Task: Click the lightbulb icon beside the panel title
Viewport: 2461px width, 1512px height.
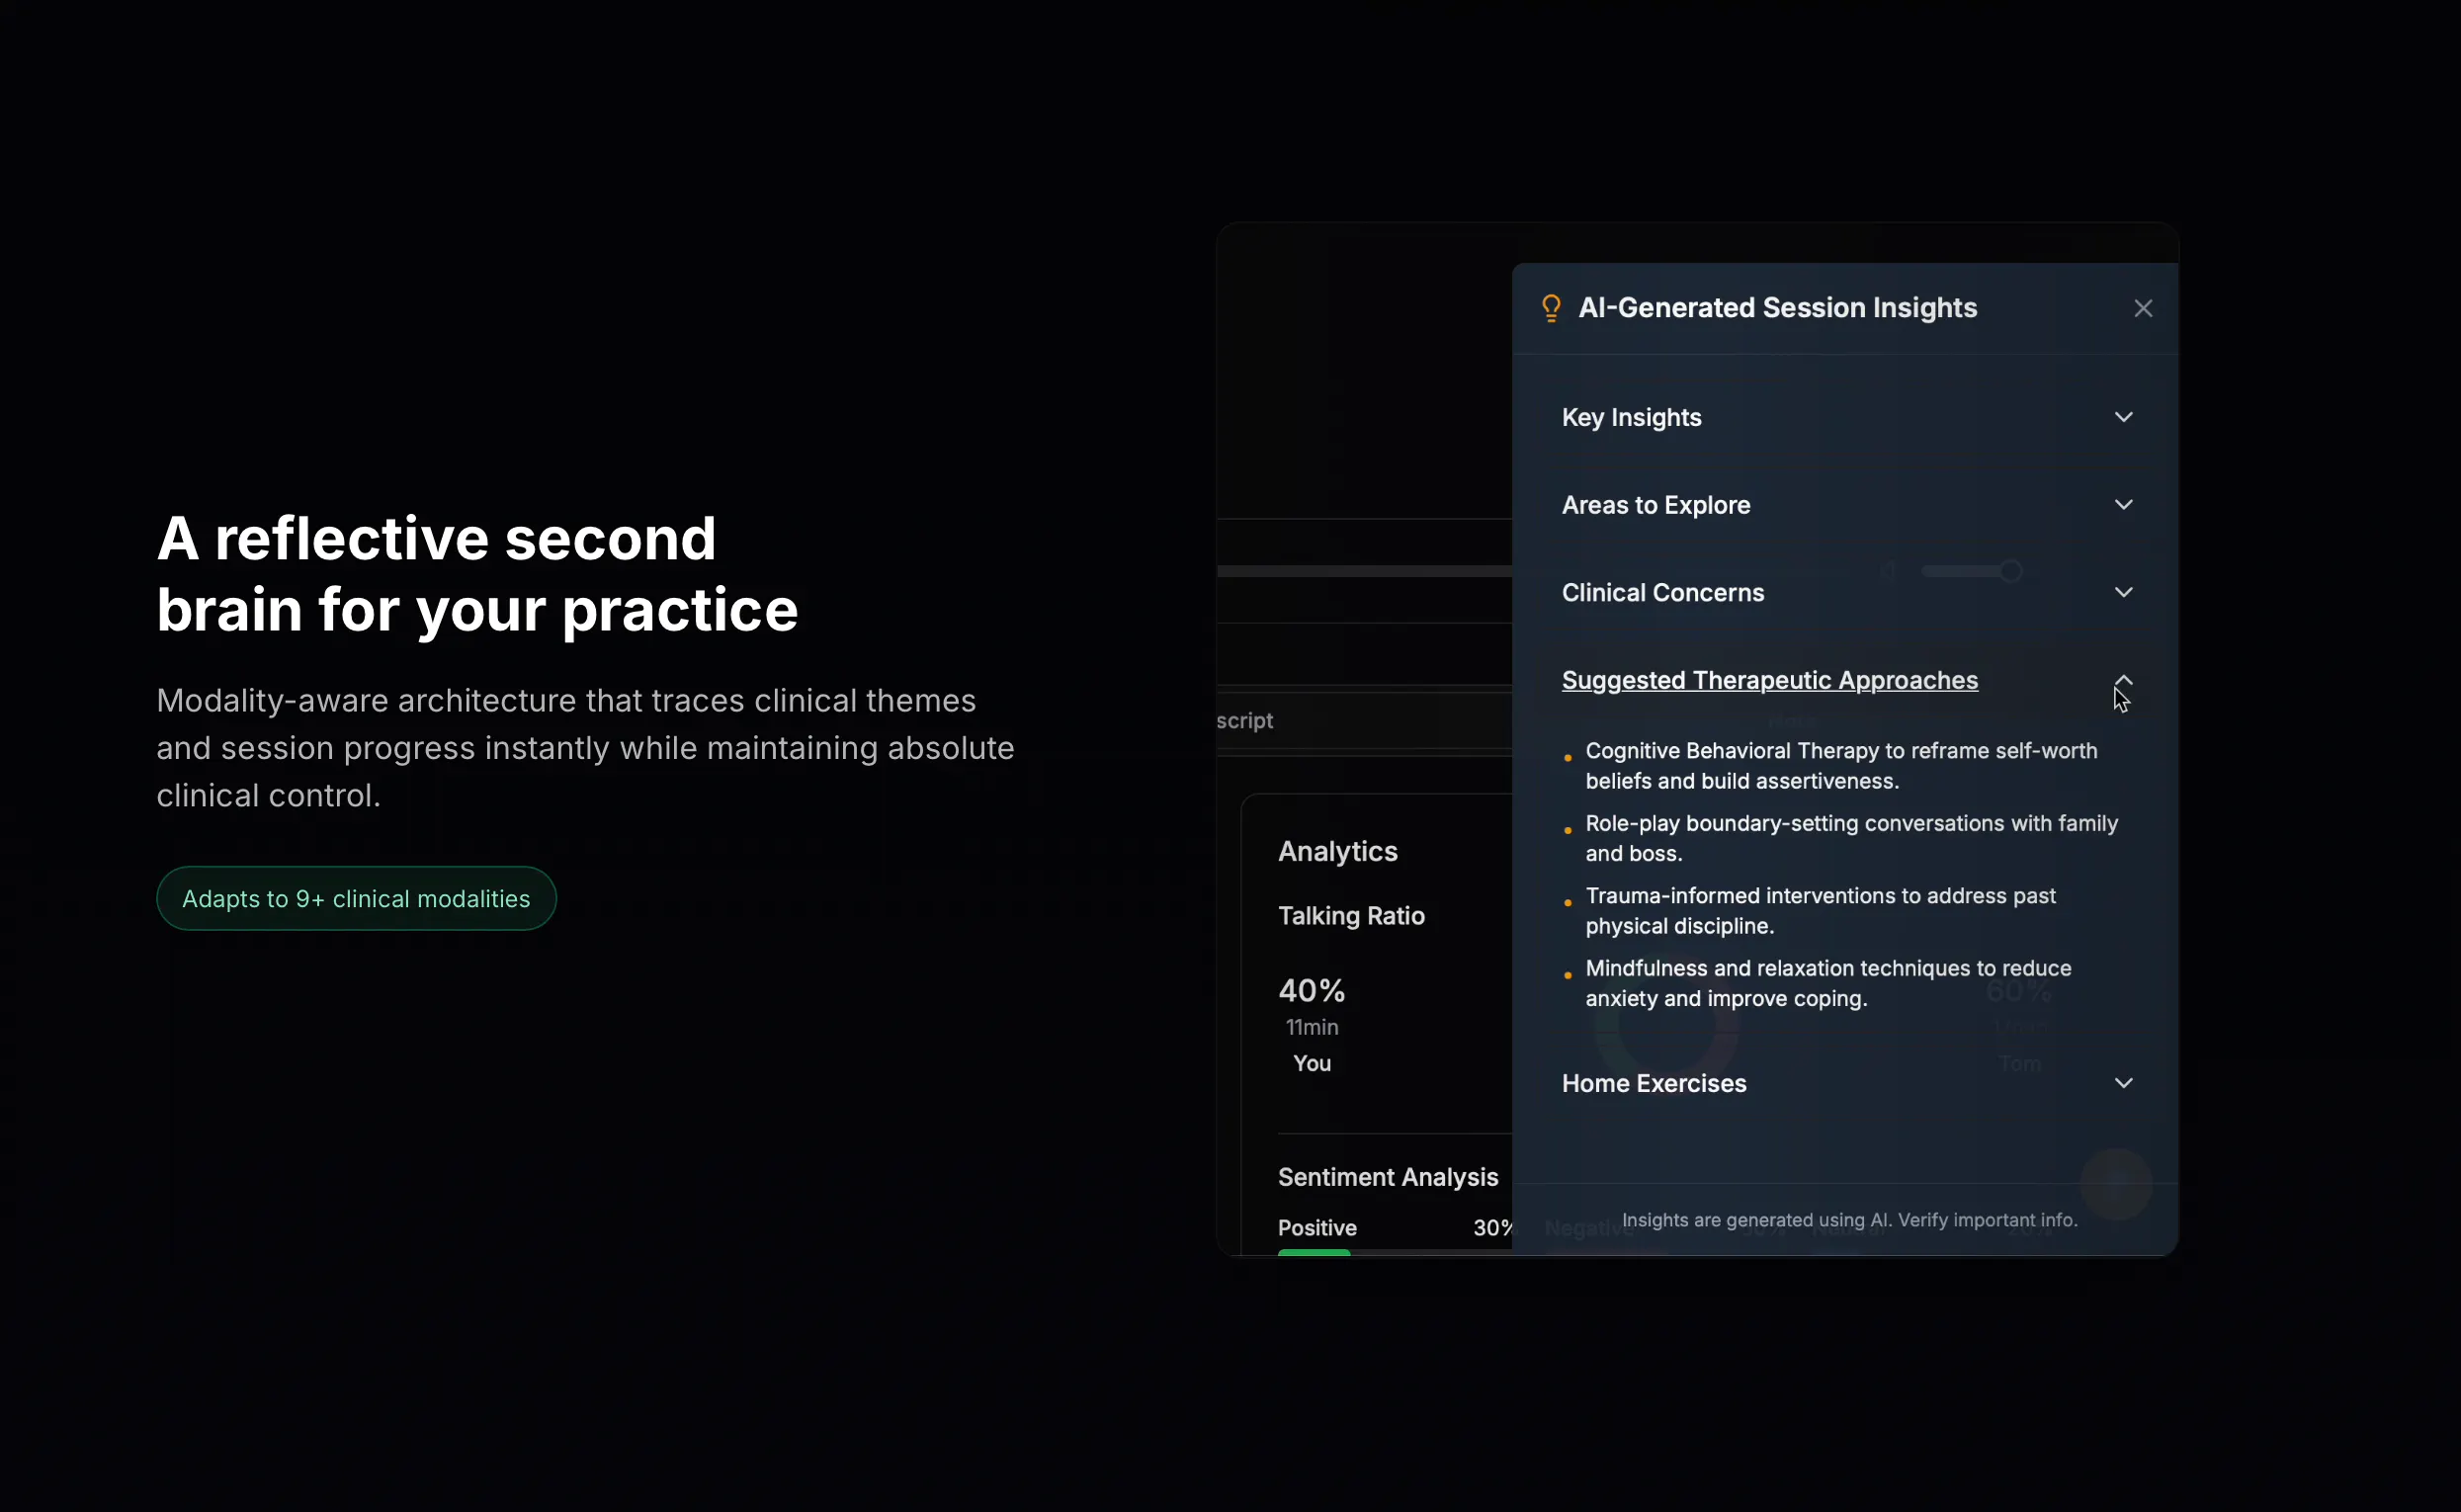Action: (1551, 308)
